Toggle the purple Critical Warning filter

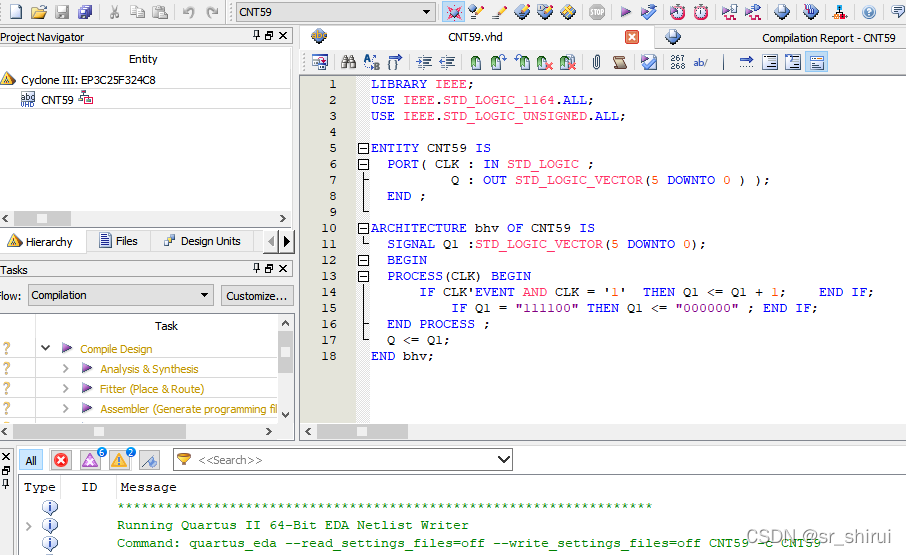(x=90, y=460)
